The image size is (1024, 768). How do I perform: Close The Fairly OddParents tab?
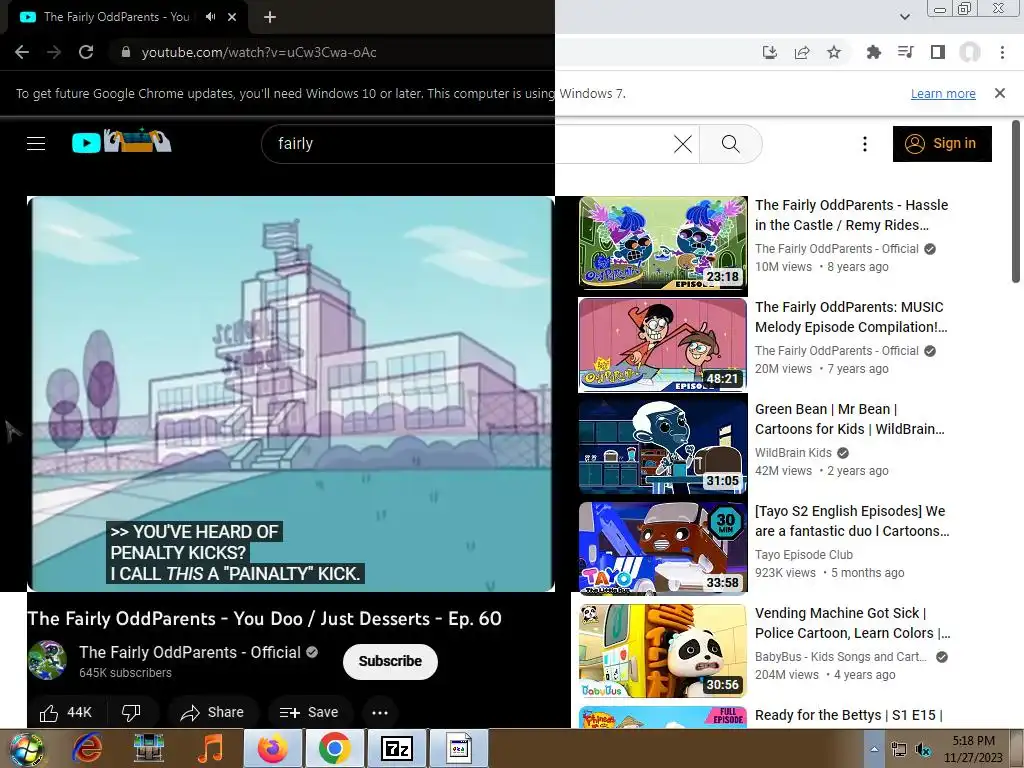coord(232,17)
